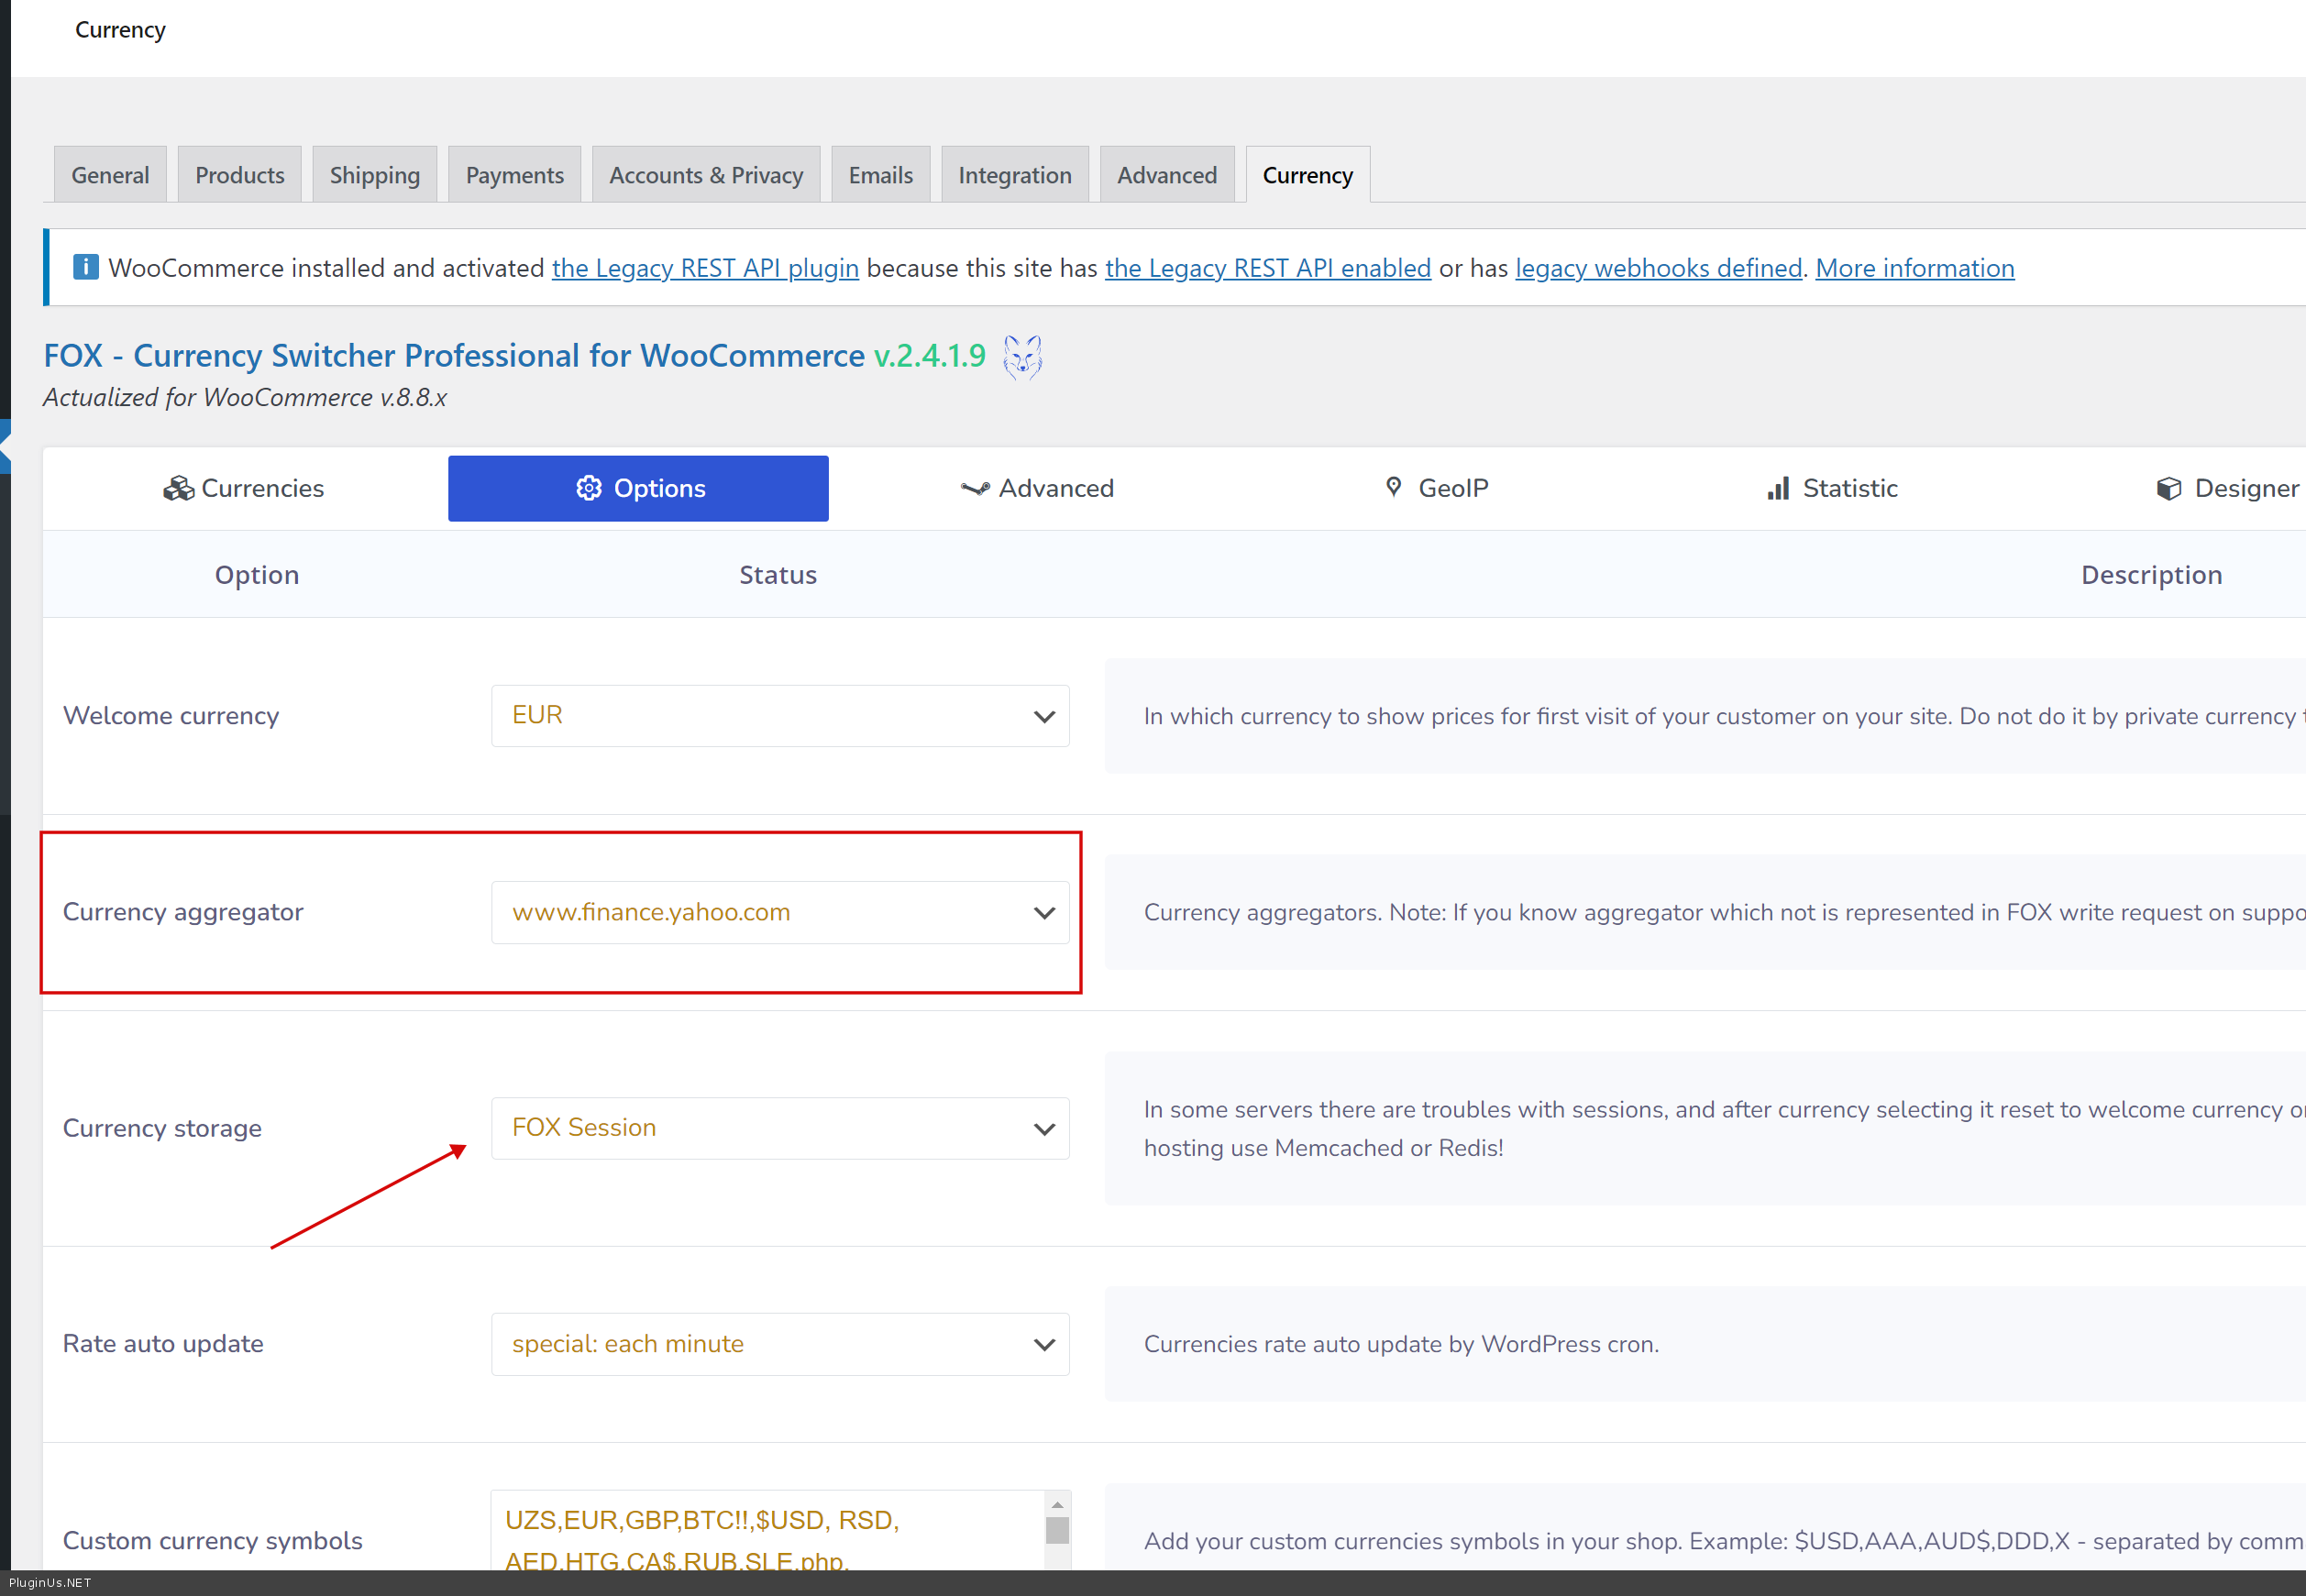Switch to the Payments settings tab
Viewport: 2306px width, 1596px height.
click(515, 175)
